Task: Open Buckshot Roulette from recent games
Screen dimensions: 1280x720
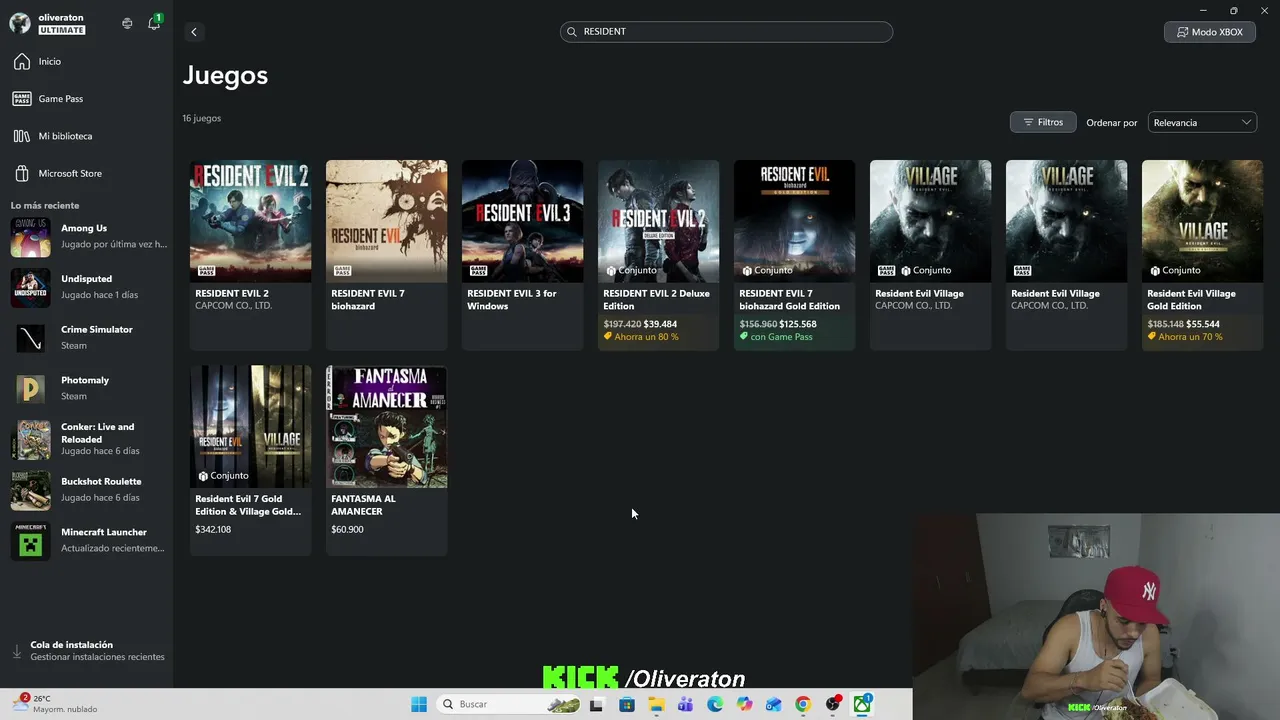Action: tap(87, 489)
